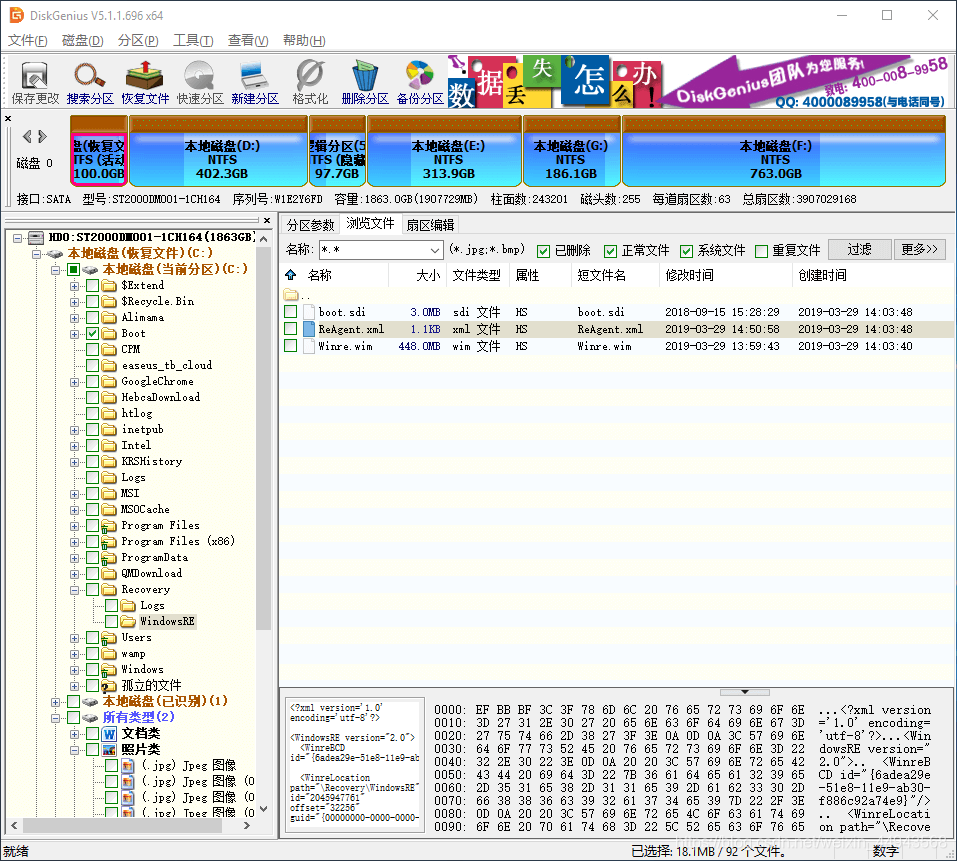Viewport: 957px width, 861px height.
Task: Click the Quick Partition (快速分区) toolbar icon
Action: pyautogui.click(x=200, y=82)
